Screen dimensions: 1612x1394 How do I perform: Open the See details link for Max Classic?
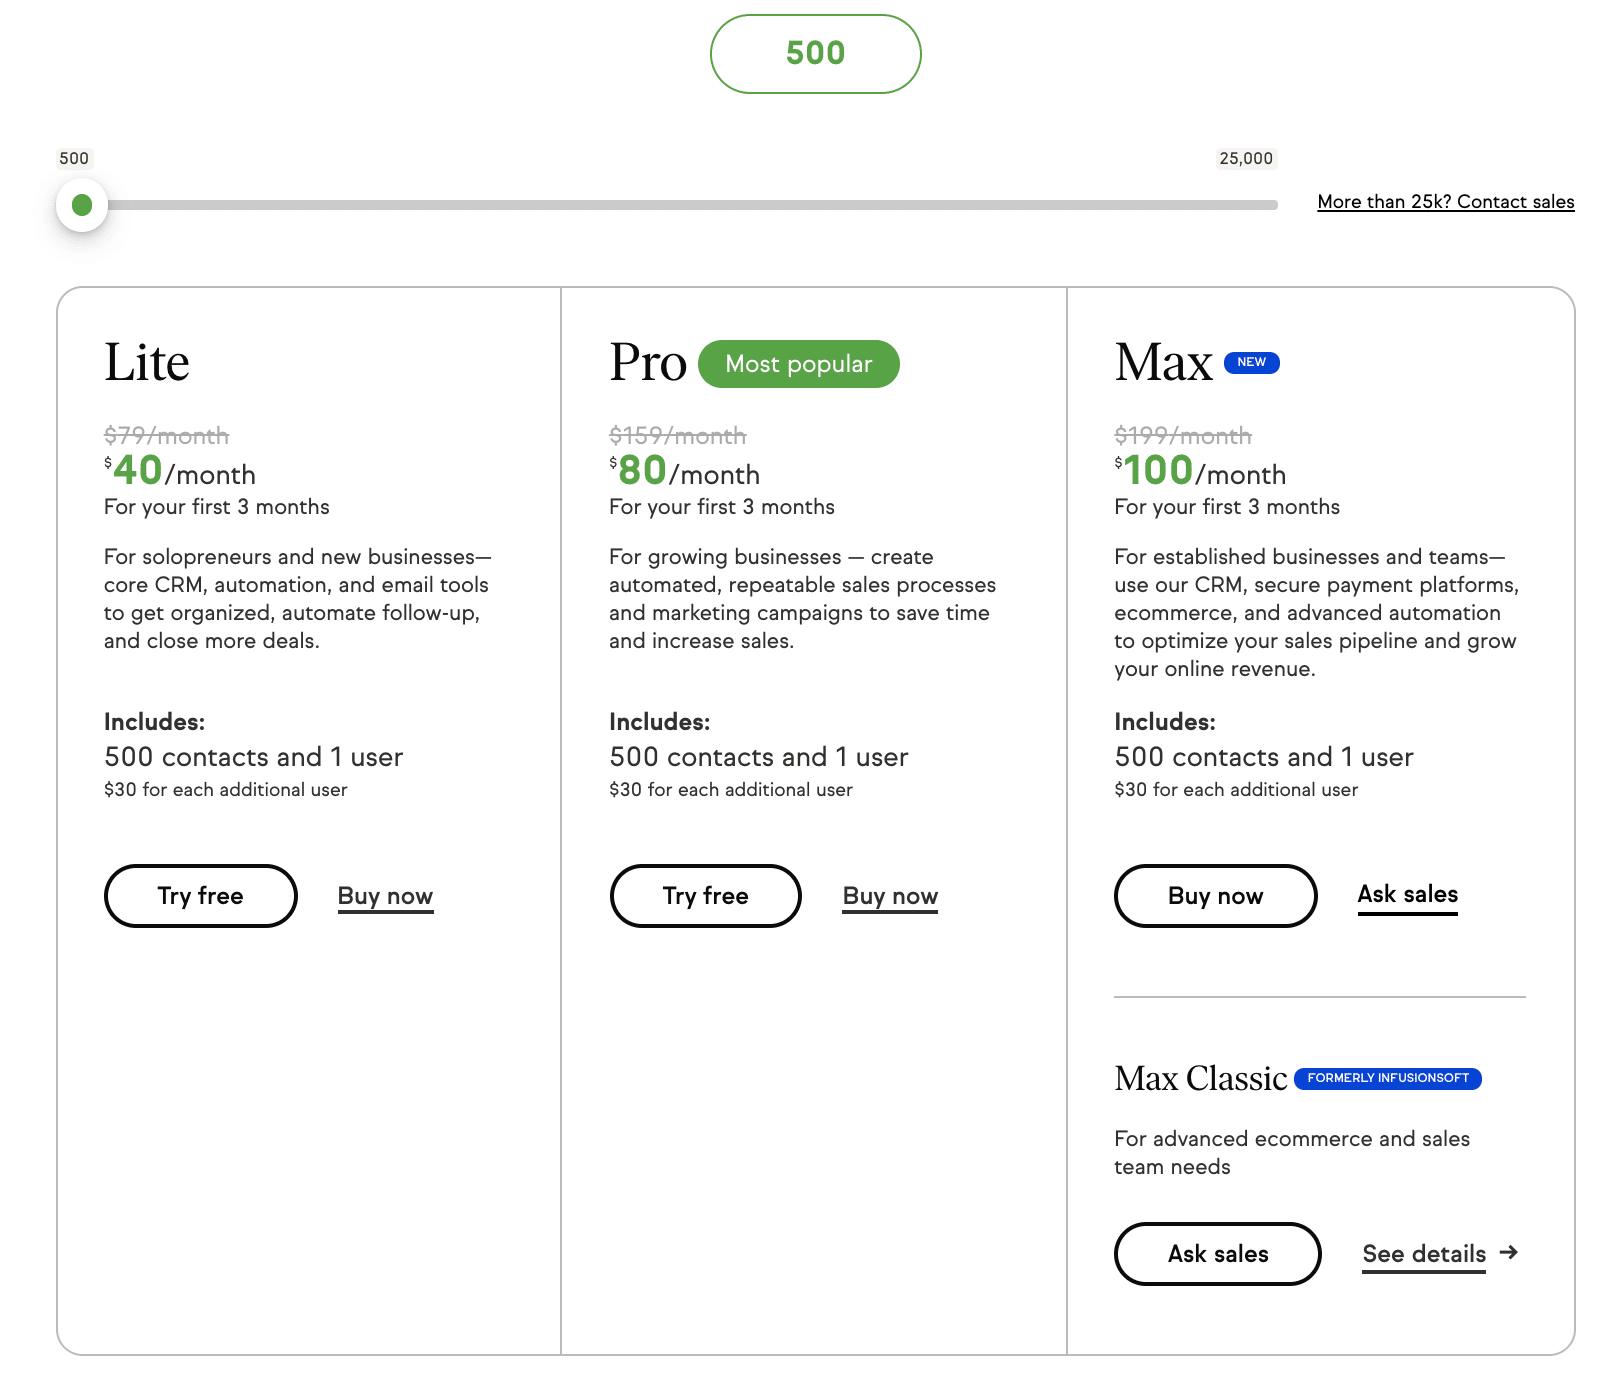(1424, 1254)
